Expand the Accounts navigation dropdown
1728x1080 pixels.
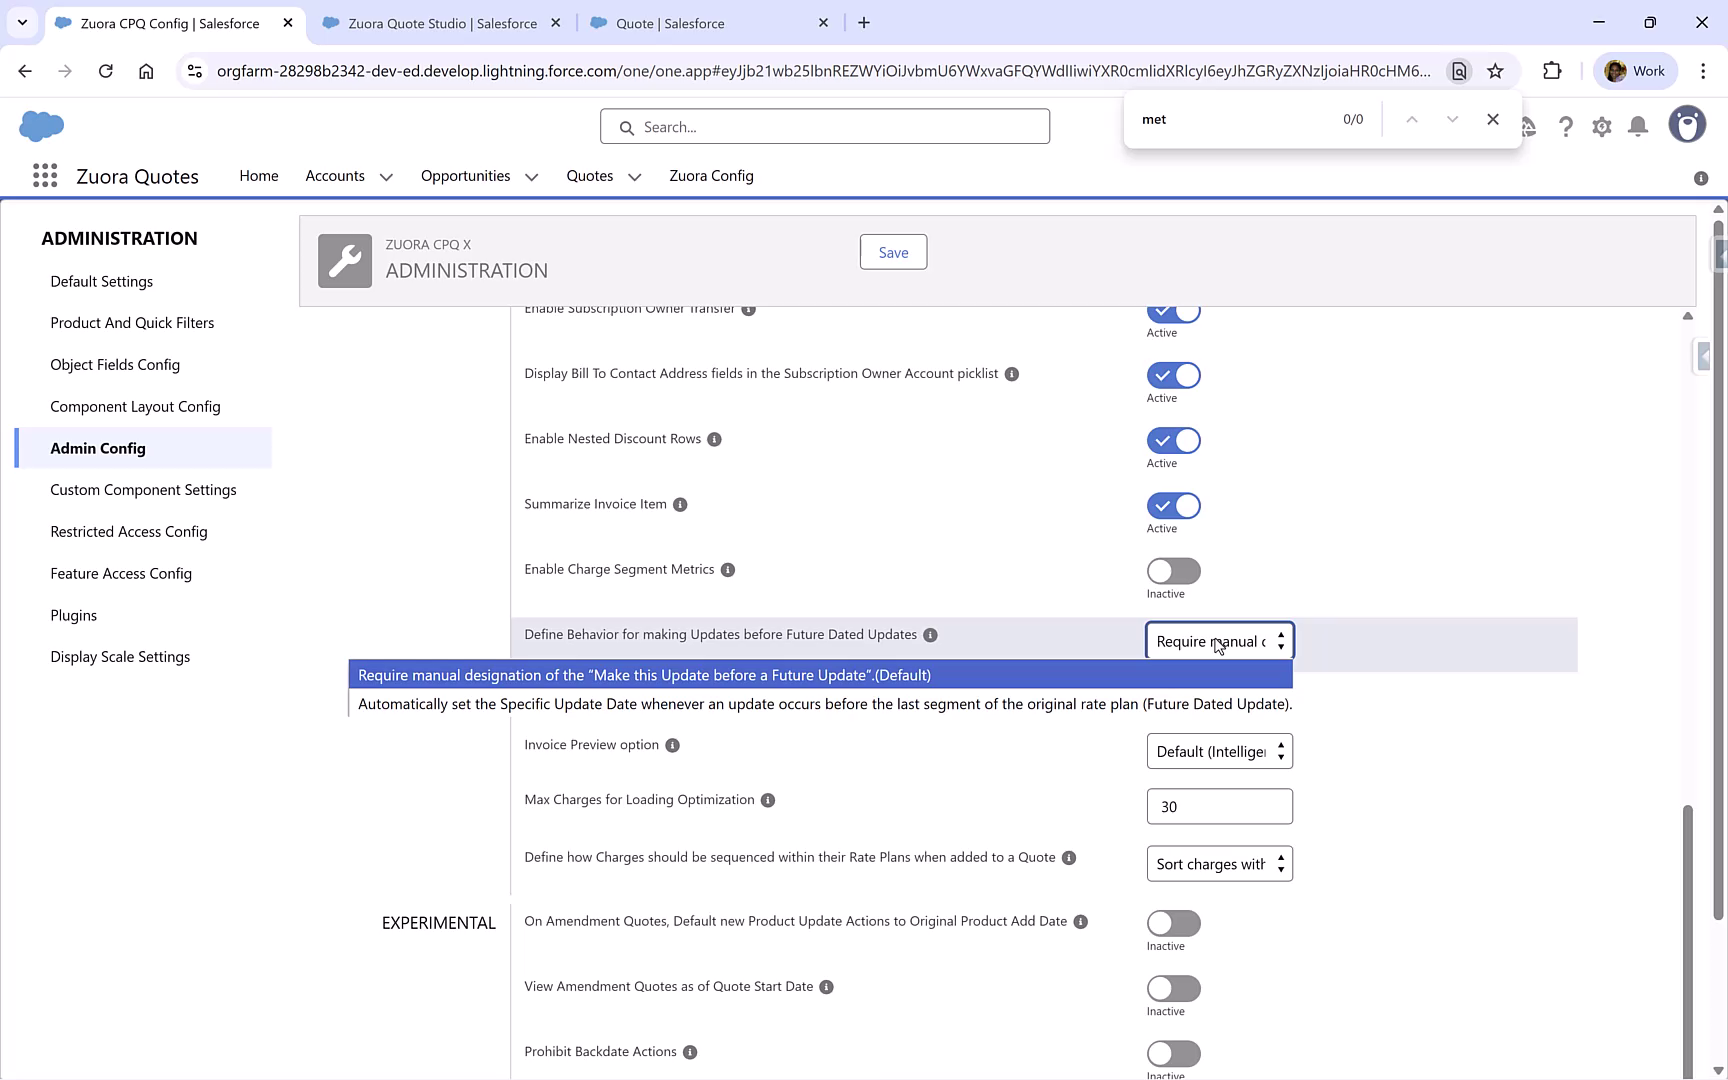click(386, 176)
